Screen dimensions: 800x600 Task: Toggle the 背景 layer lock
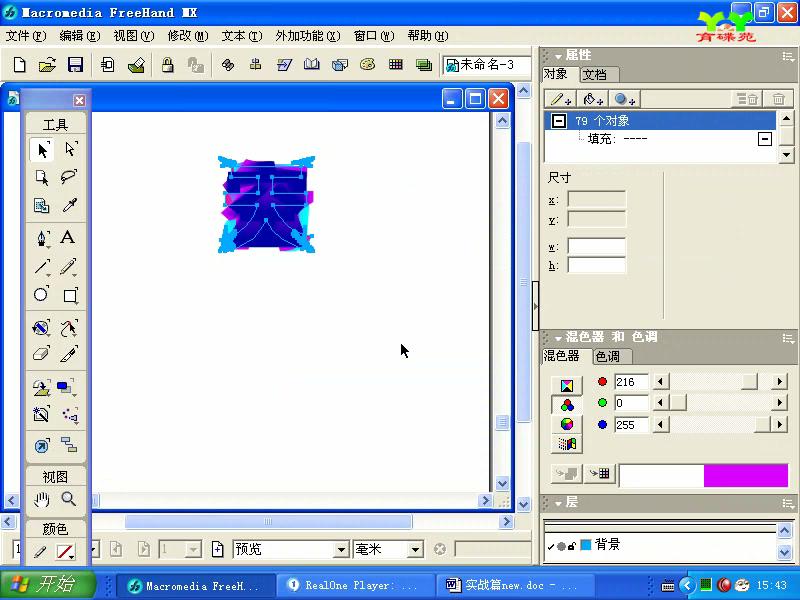click(572, 546)
